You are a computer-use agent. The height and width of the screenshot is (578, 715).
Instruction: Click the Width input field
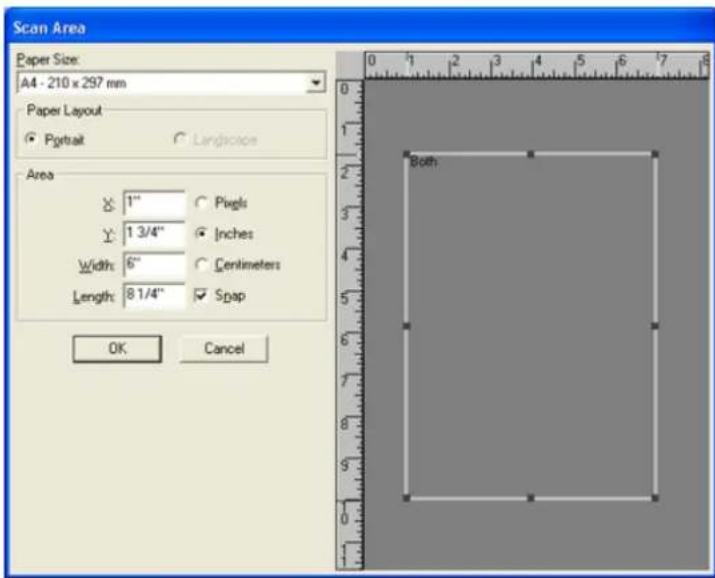[x=155, y=265]
